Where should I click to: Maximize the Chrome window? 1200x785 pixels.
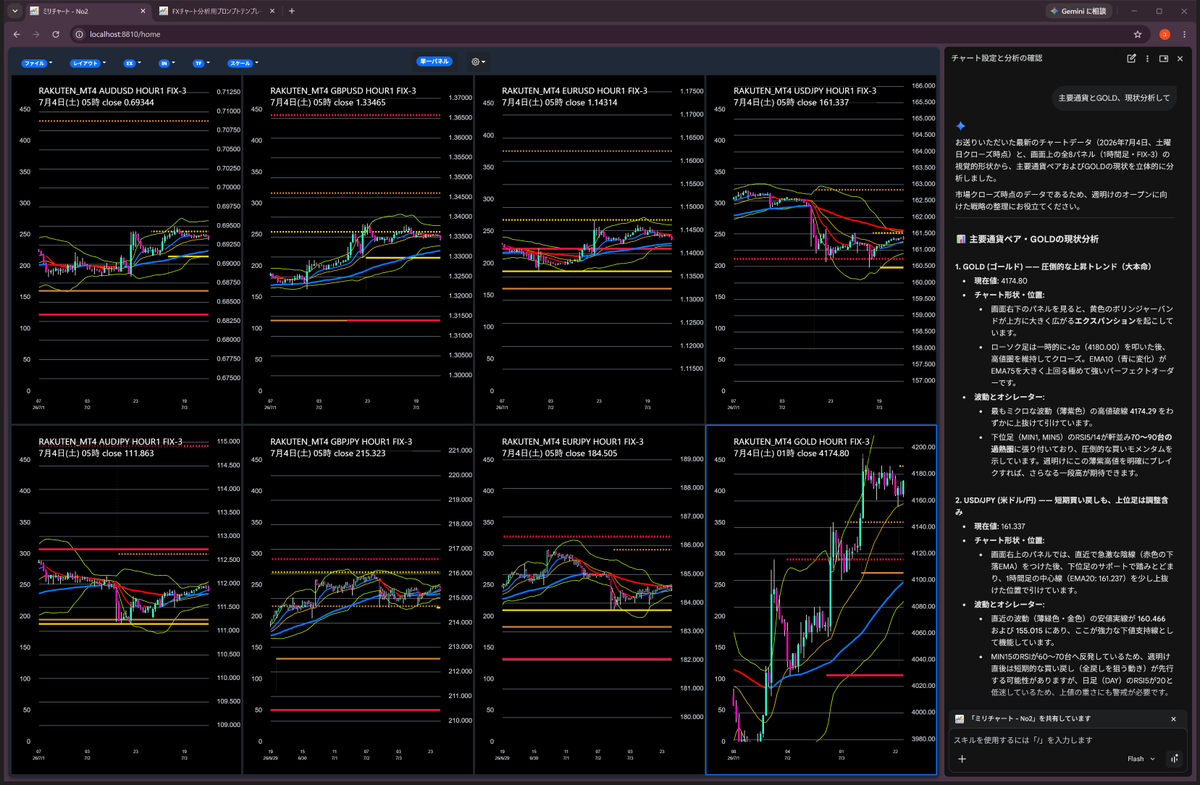coord(1159,11)
